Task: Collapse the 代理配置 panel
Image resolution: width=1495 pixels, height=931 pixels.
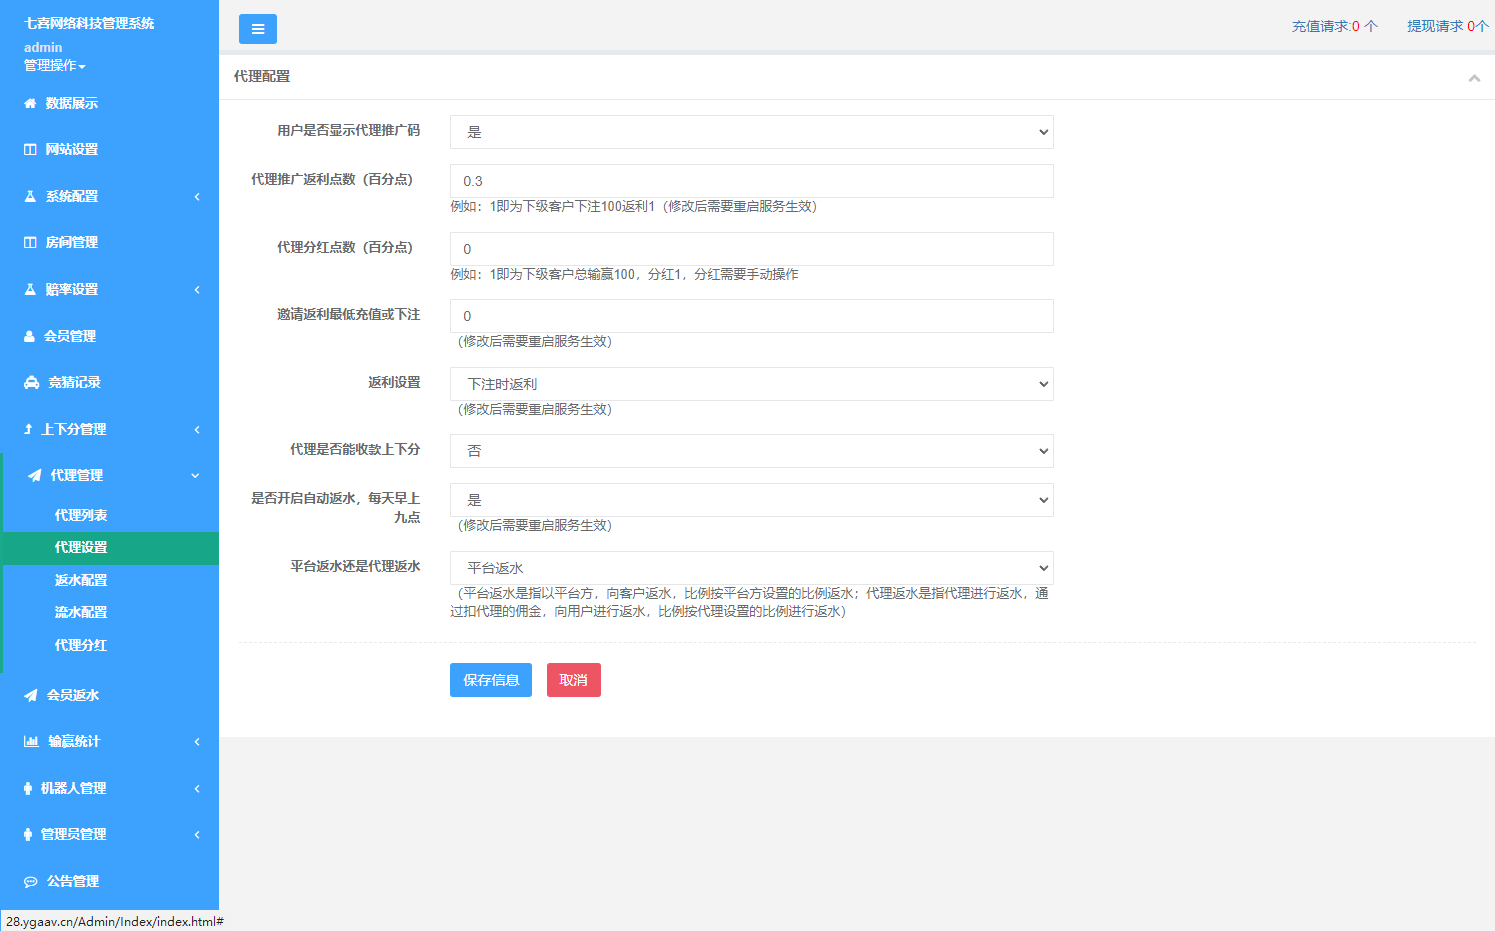Action: coord(1474,77)
